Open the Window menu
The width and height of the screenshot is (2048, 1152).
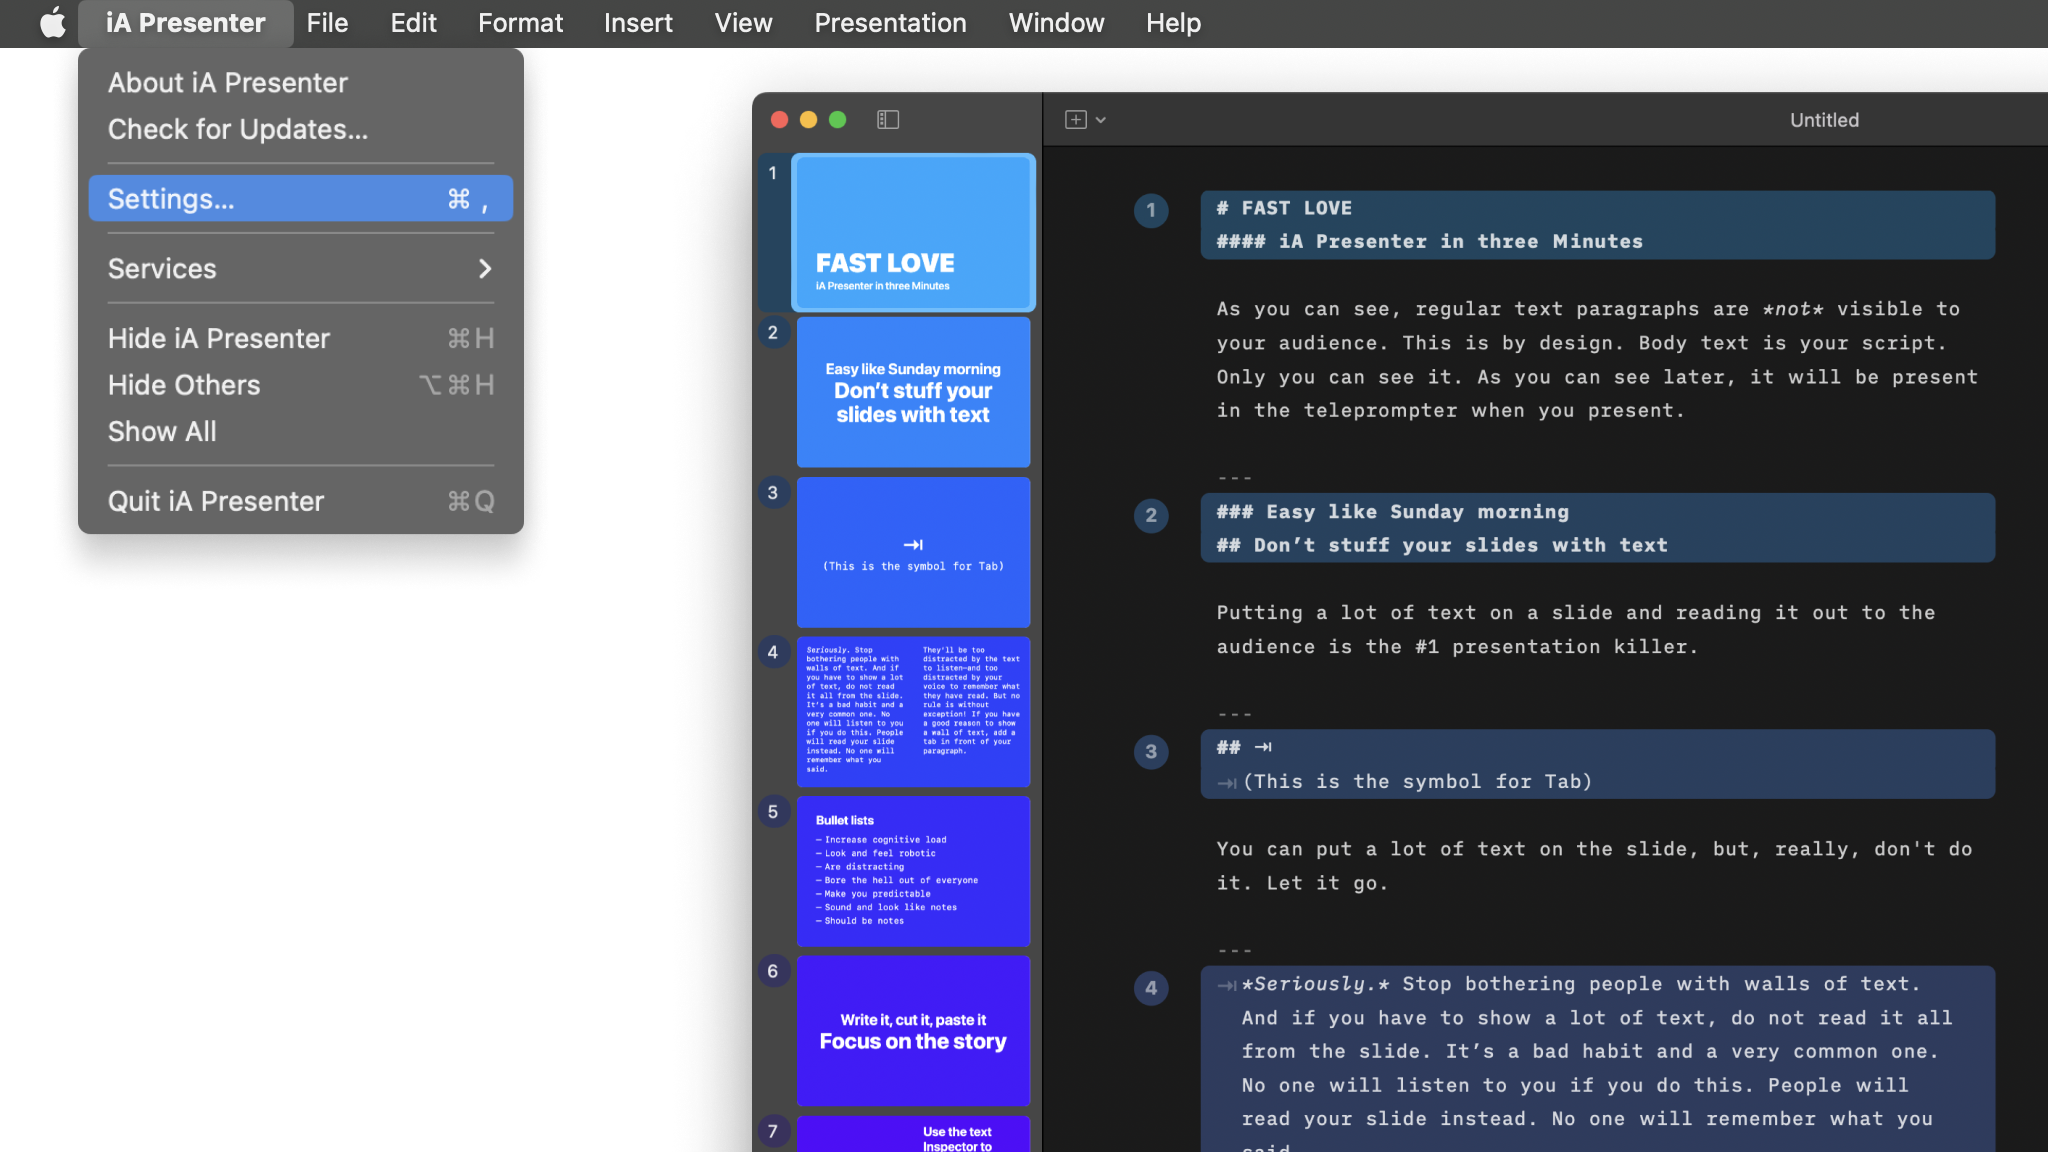1056,23
